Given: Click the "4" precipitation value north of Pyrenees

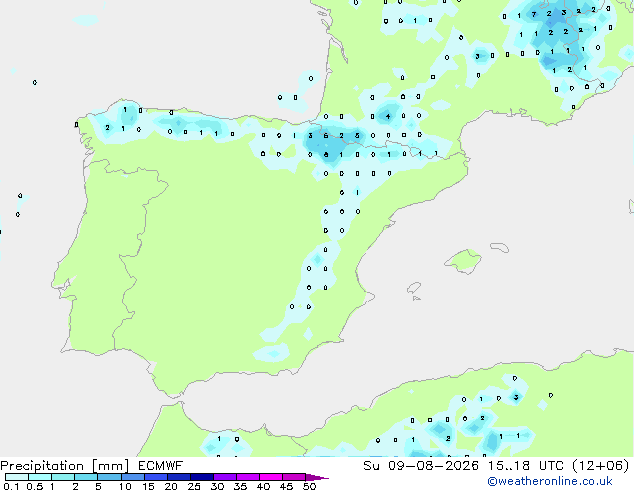Looking at the screenshot, I should click(x=387, y=116).
